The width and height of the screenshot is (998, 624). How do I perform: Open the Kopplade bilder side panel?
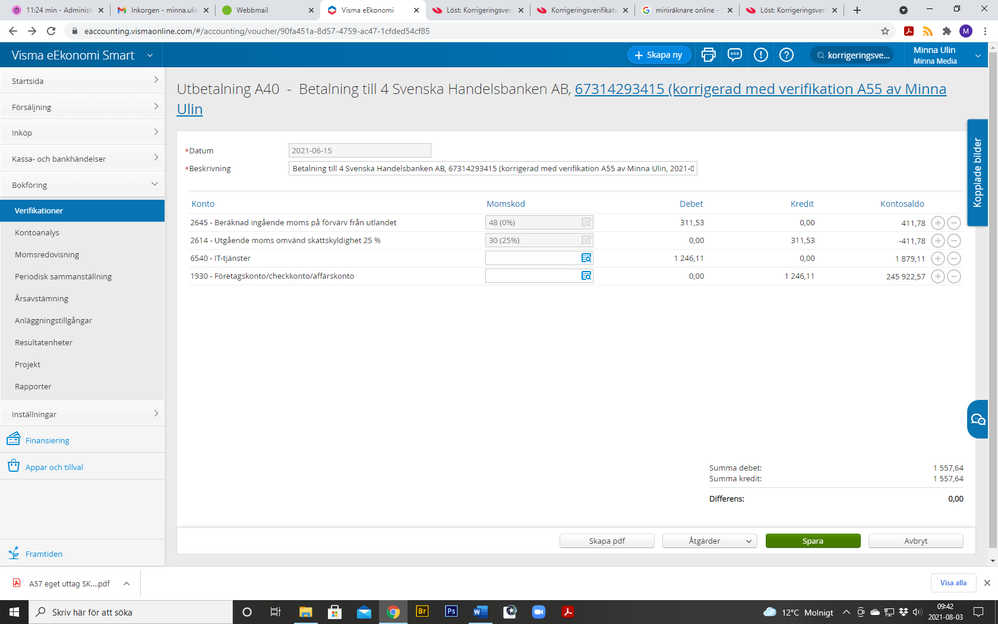point(978,173)
